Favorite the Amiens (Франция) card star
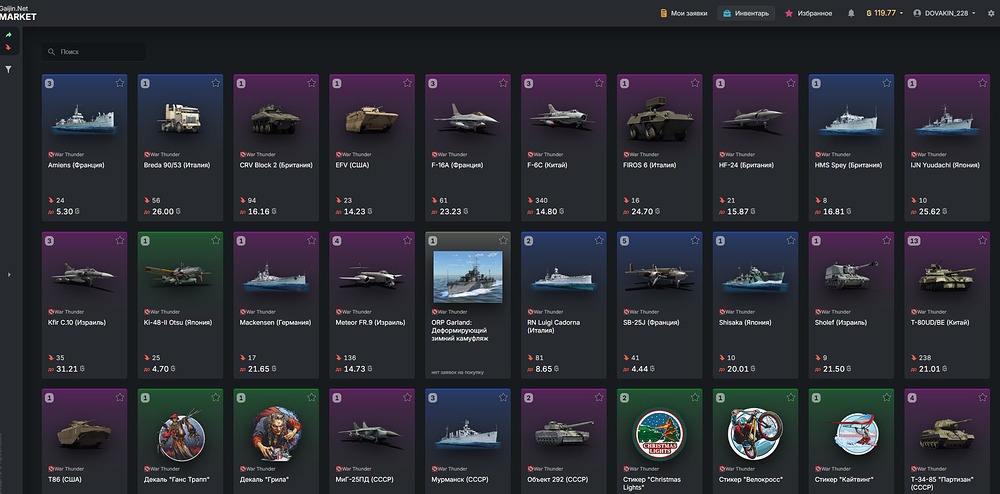The height and width of the screenshot is (494, 1000). pyautogui.click(x=120, y=83)
